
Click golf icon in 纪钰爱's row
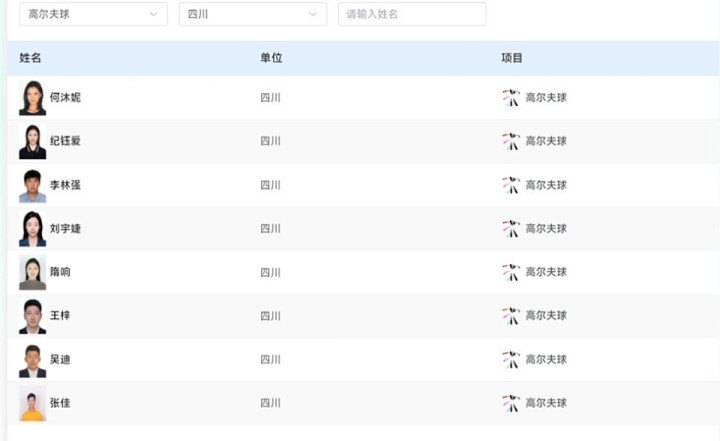click(511, 141)
